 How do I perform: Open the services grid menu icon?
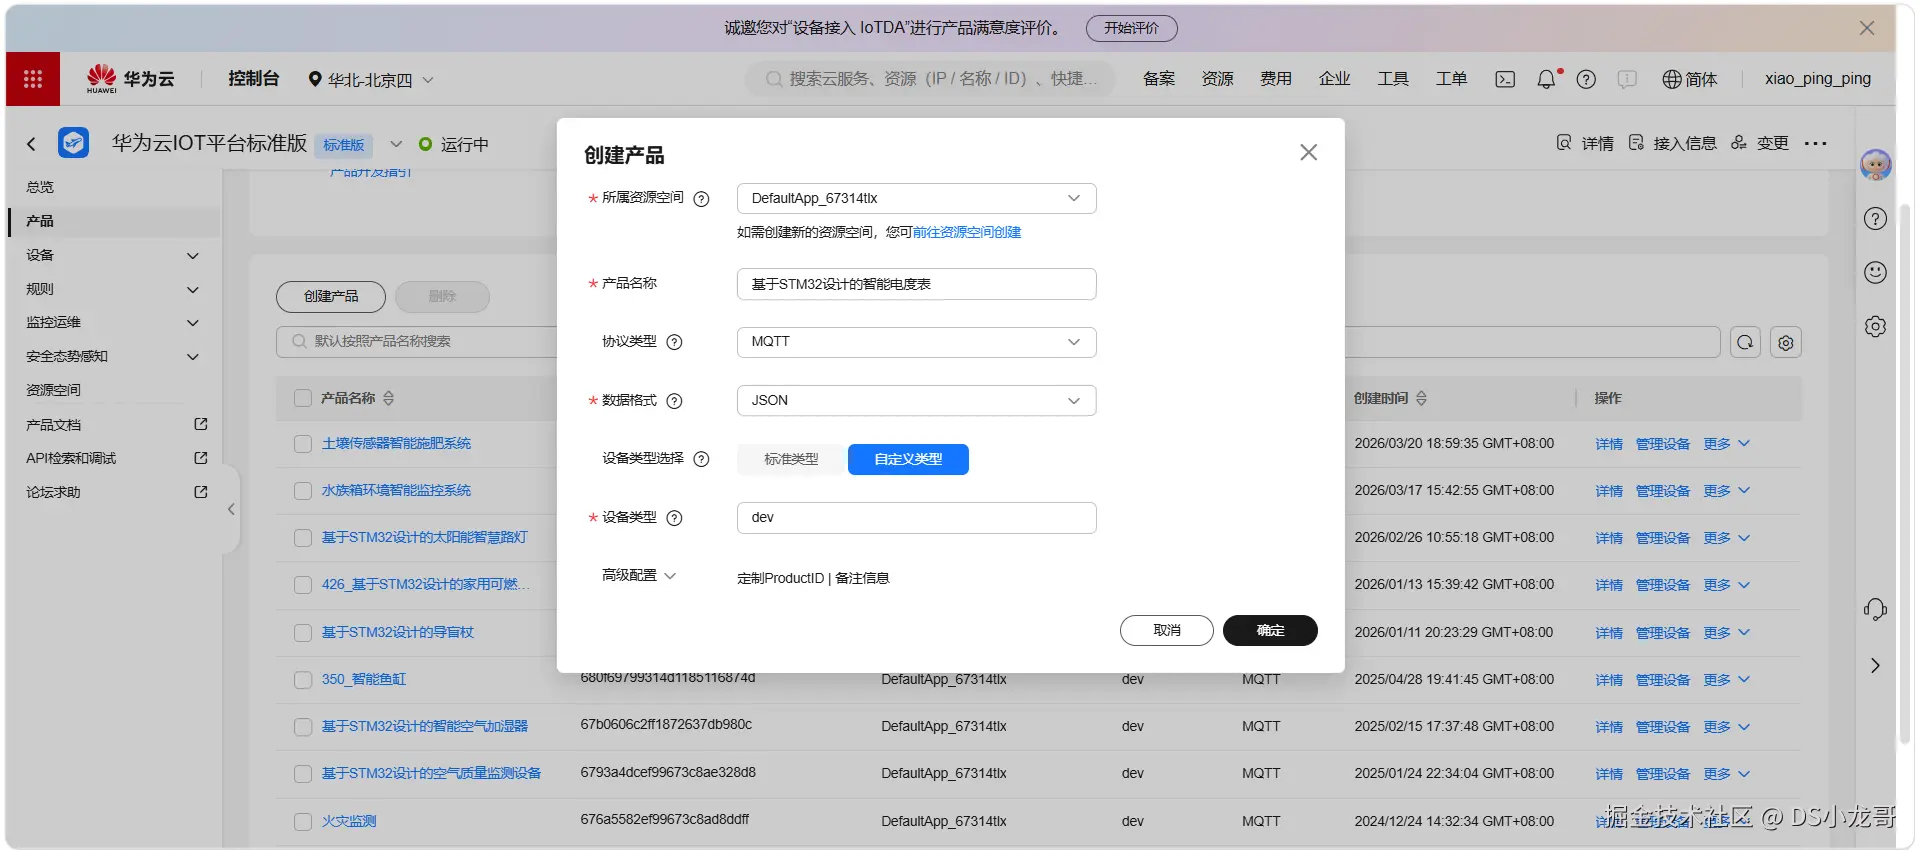pos(33,79)
